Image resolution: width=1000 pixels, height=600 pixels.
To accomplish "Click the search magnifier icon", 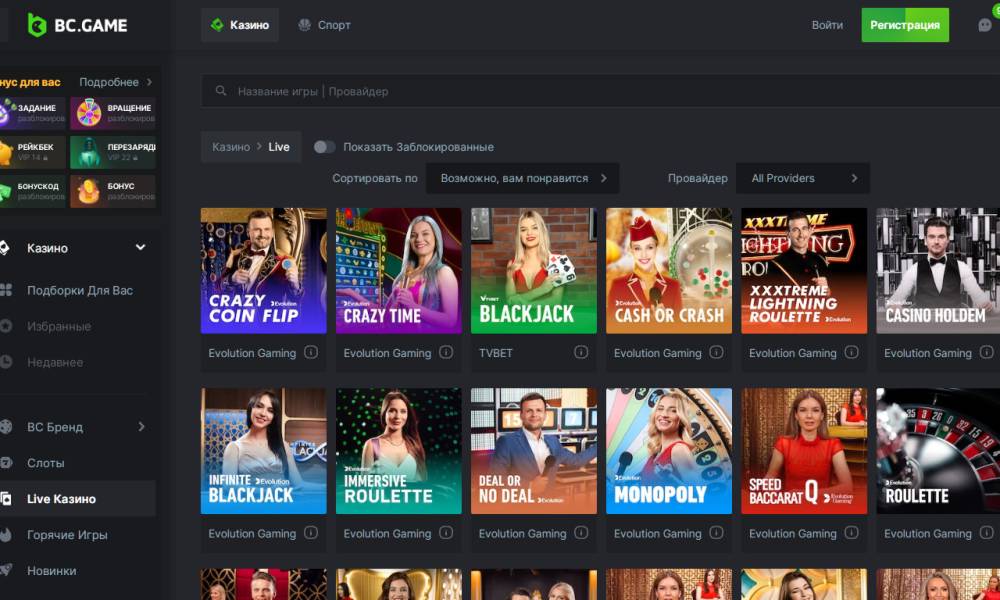I will click(x=221, y=91).
